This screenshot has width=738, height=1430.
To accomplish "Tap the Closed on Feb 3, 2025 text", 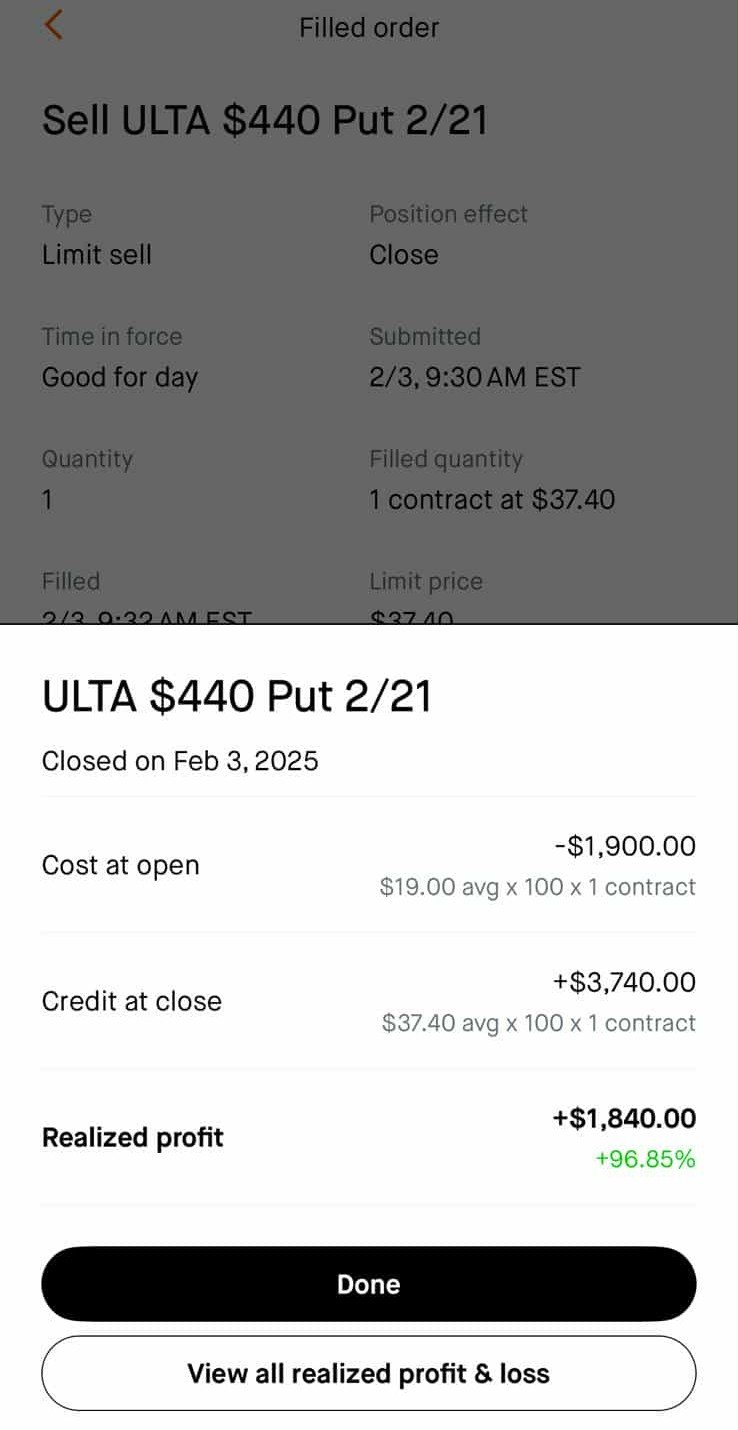I will pyautogui.click(x=180, y=761).
